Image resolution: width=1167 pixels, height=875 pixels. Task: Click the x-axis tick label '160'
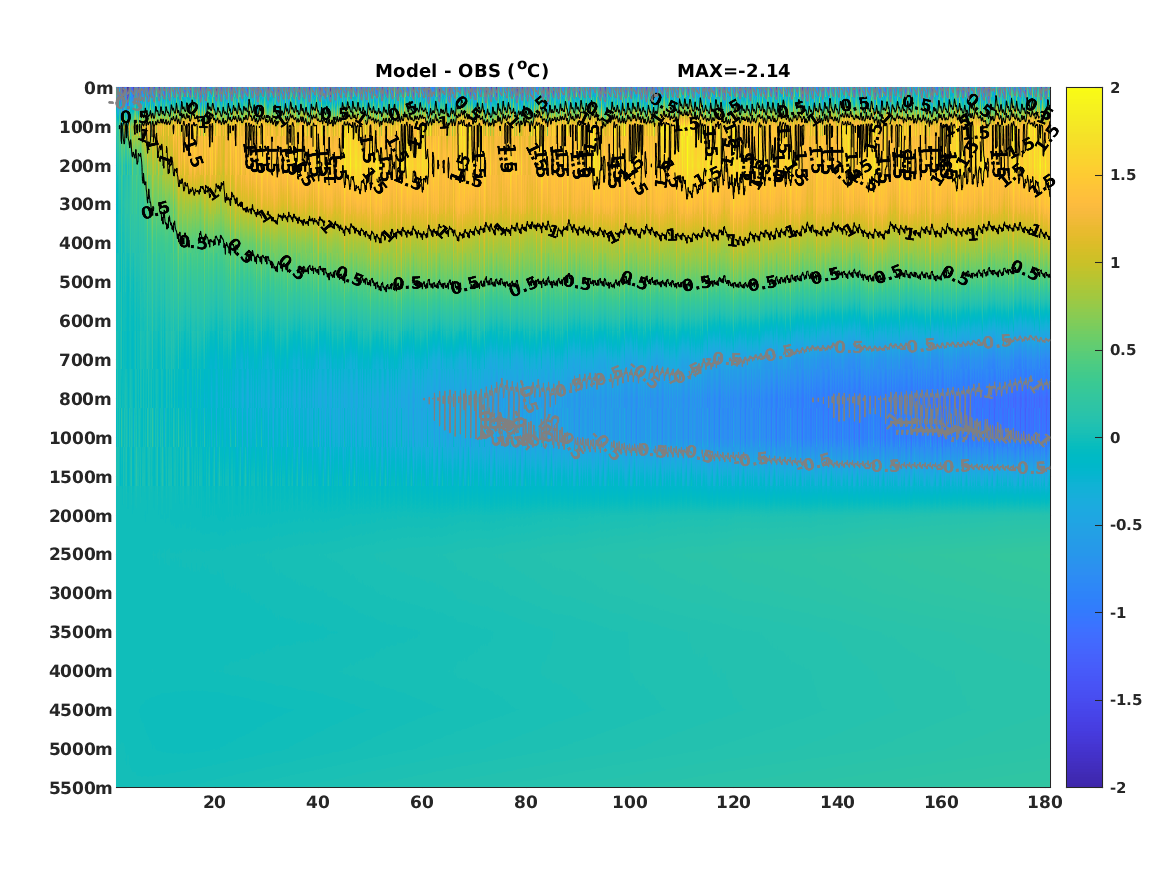[x=941, y=802]
